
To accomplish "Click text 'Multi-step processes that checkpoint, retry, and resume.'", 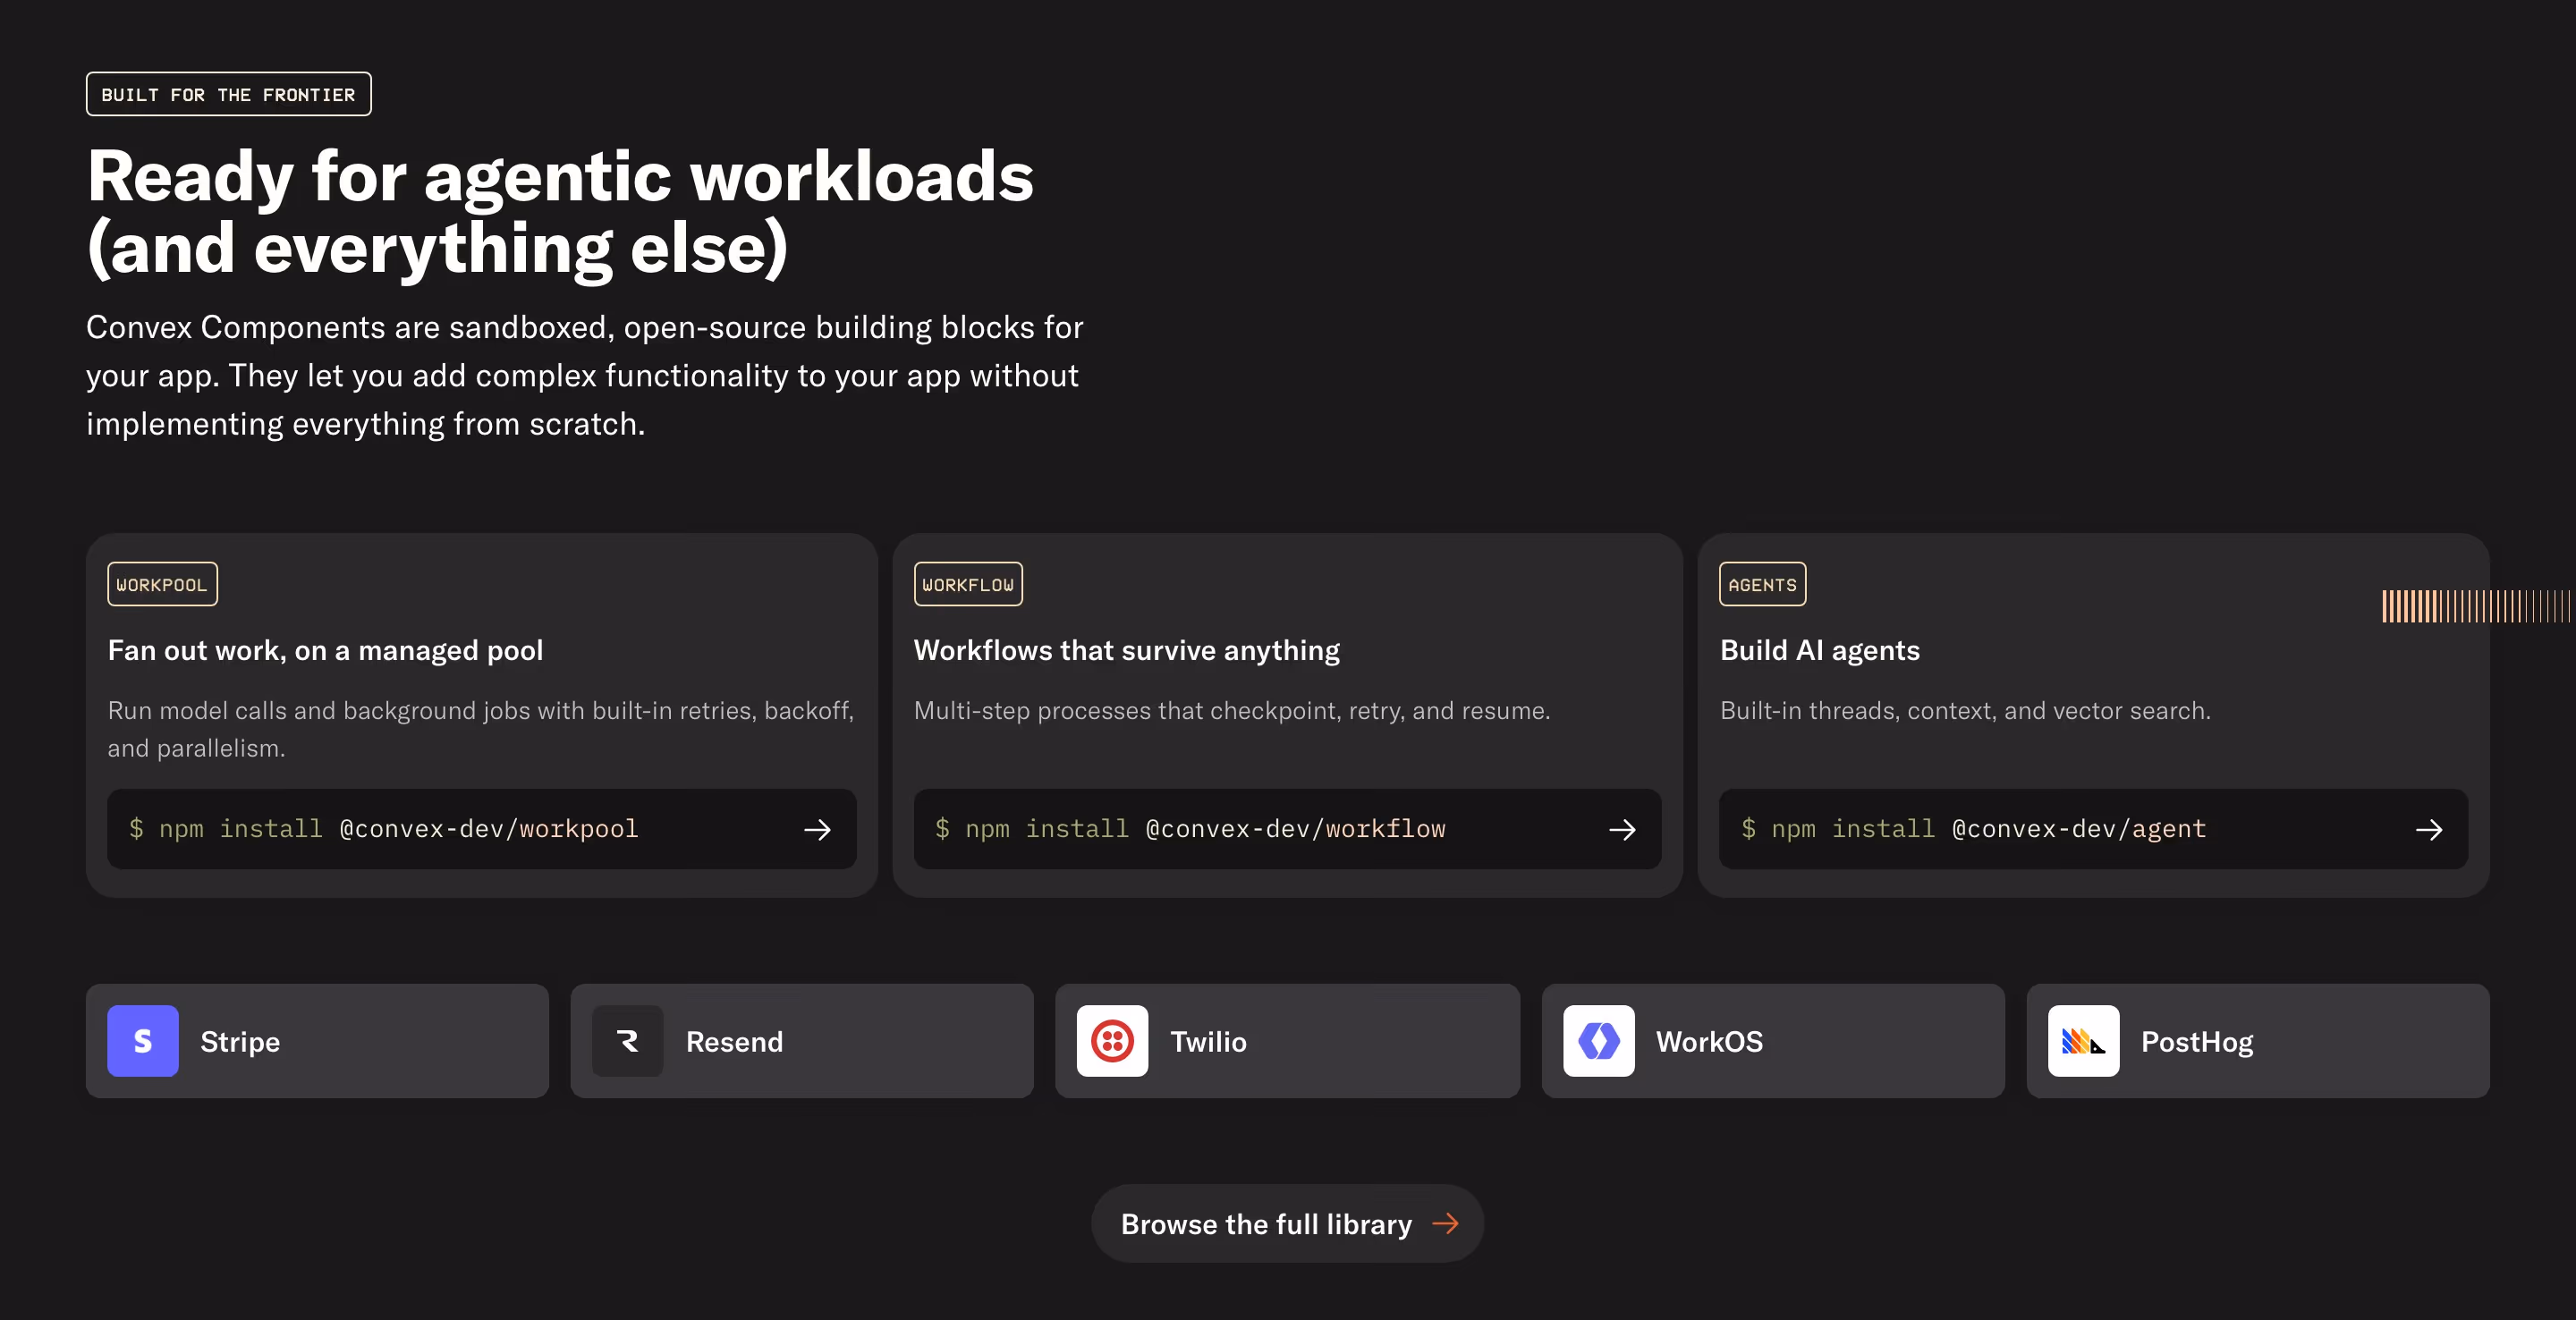I will click(1232, 711).
